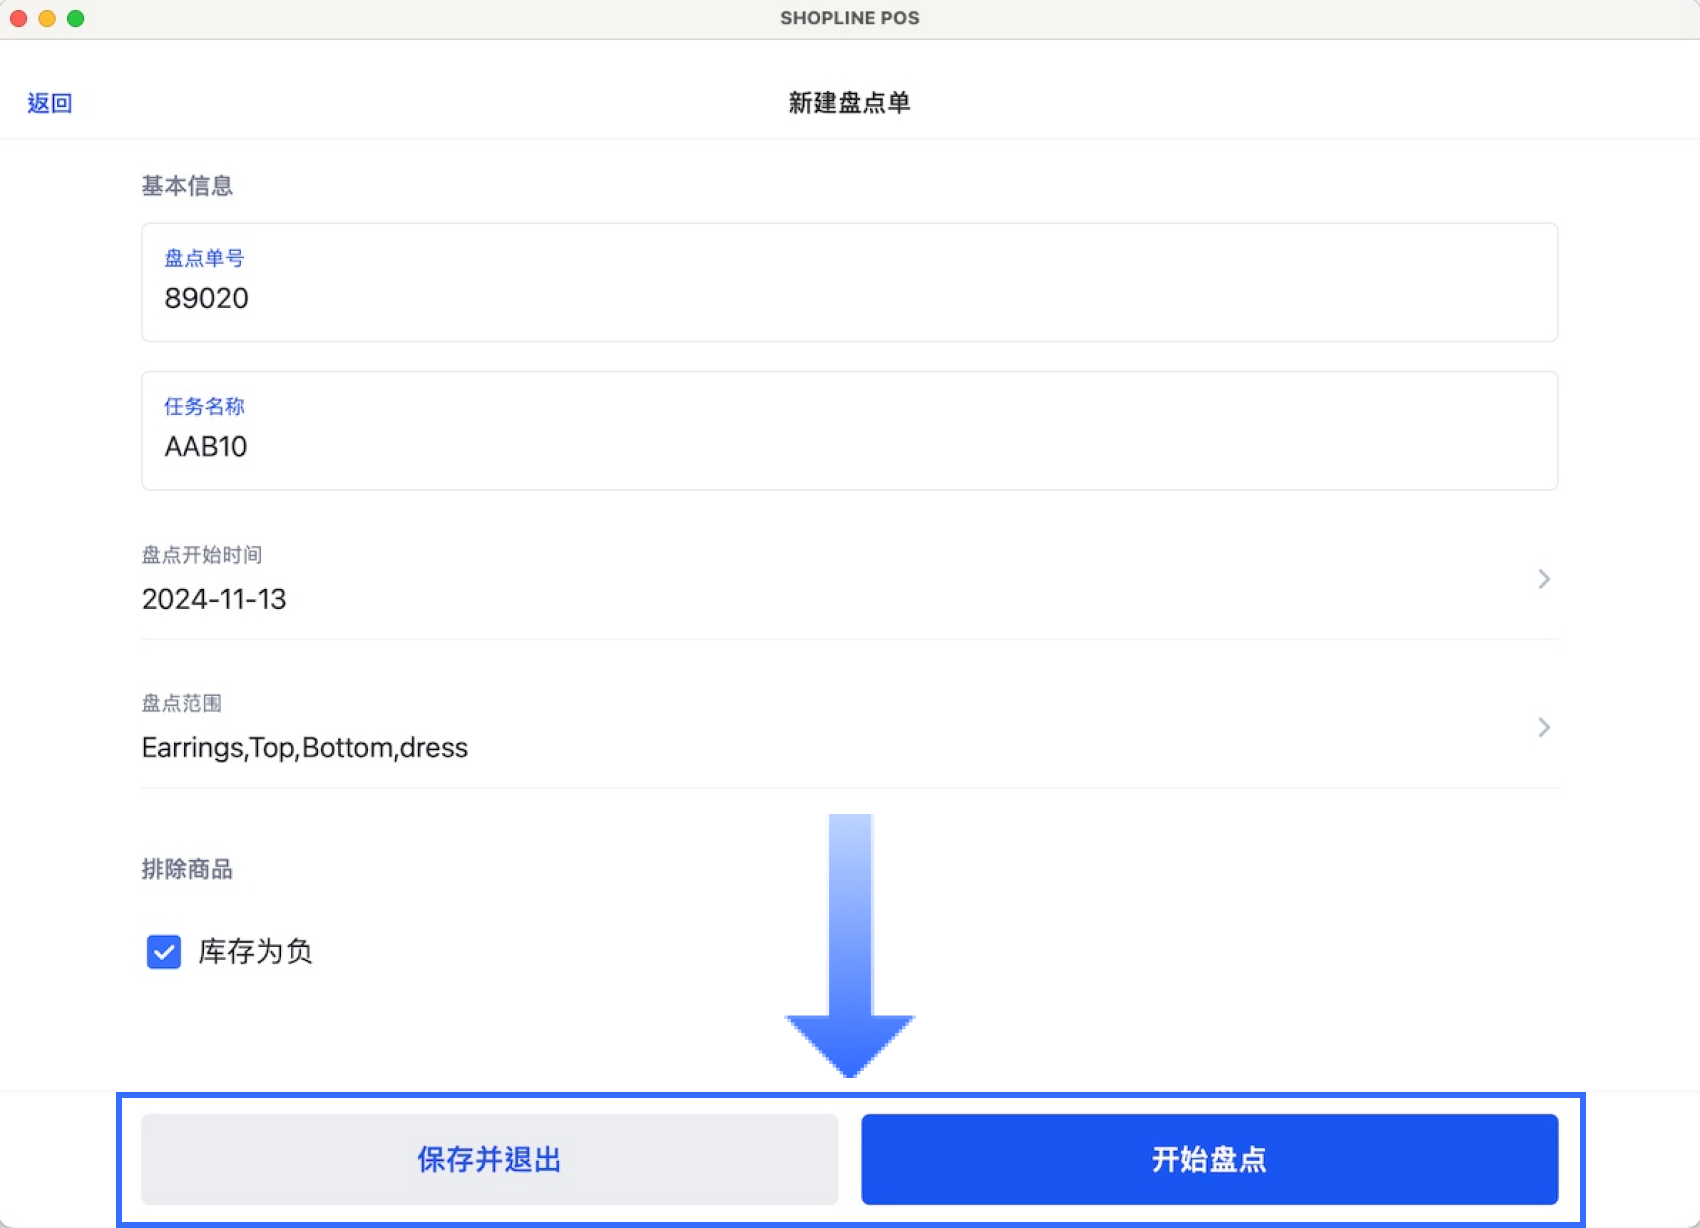1700x1228 pixels.
Task: Maximize the SHOPLINE POS window
Action: pyautogui.click(x=76, y=18)
